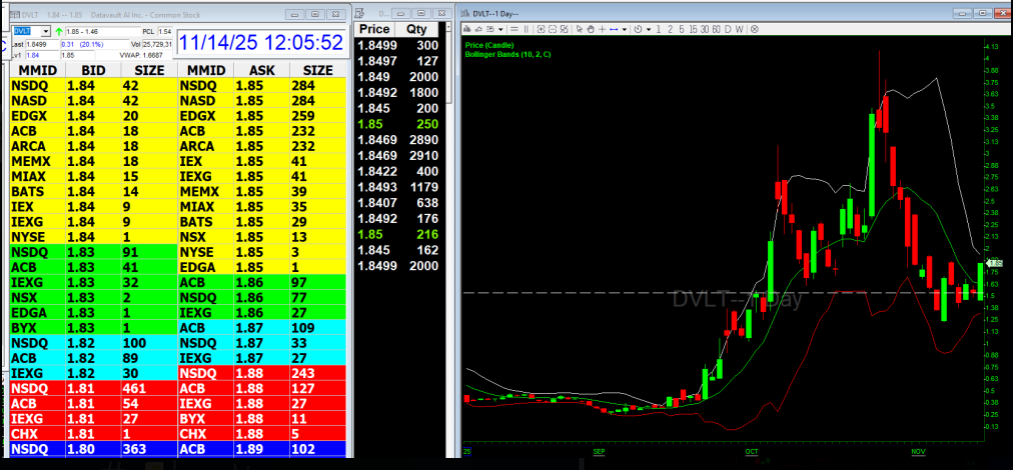Switch chart to 5 minute interval
Screen dimensions: 1013x470
click(681, 30)
